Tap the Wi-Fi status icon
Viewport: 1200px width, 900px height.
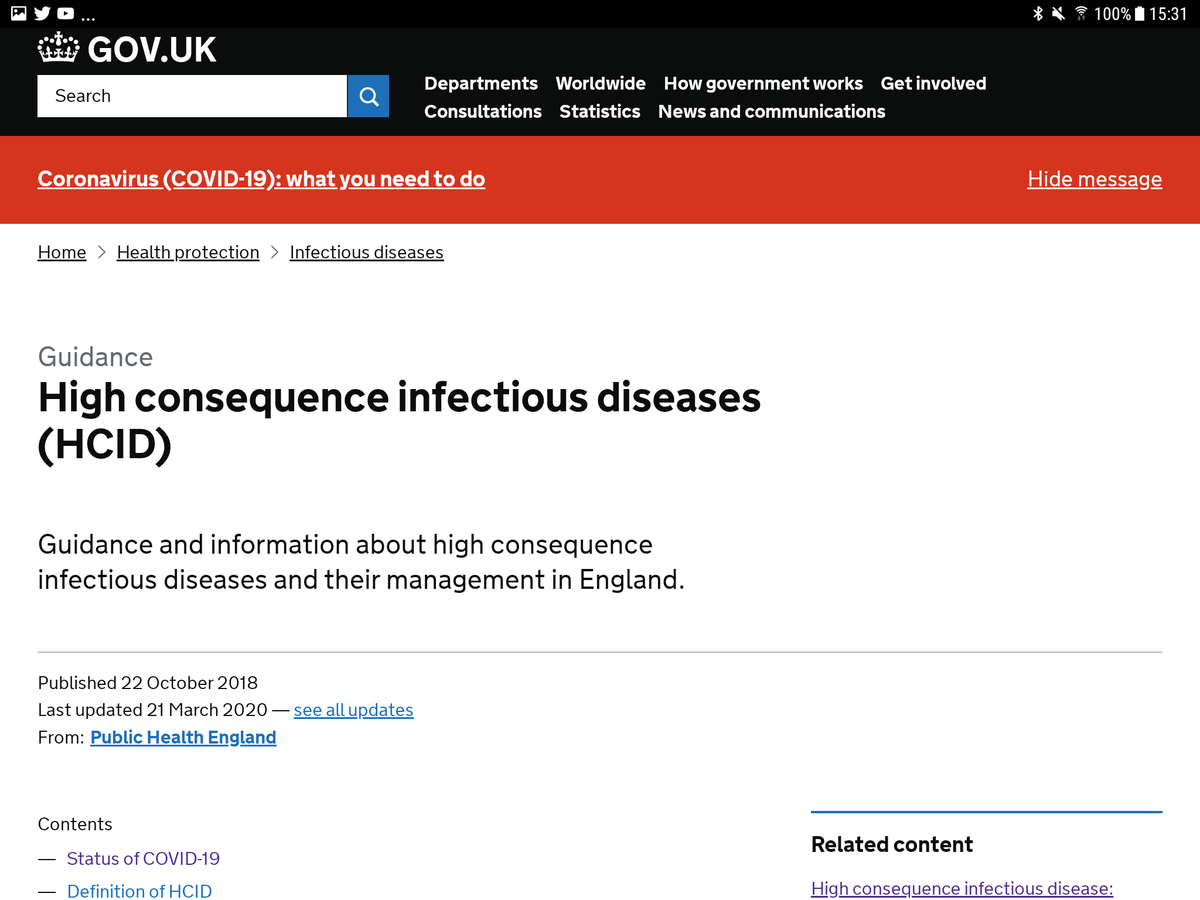pos(1081,13)
